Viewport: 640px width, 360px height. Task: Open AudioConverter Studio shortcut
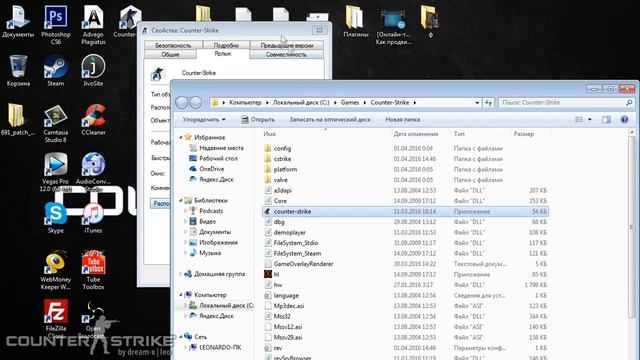pyautogui.click(x=93, y=171)
